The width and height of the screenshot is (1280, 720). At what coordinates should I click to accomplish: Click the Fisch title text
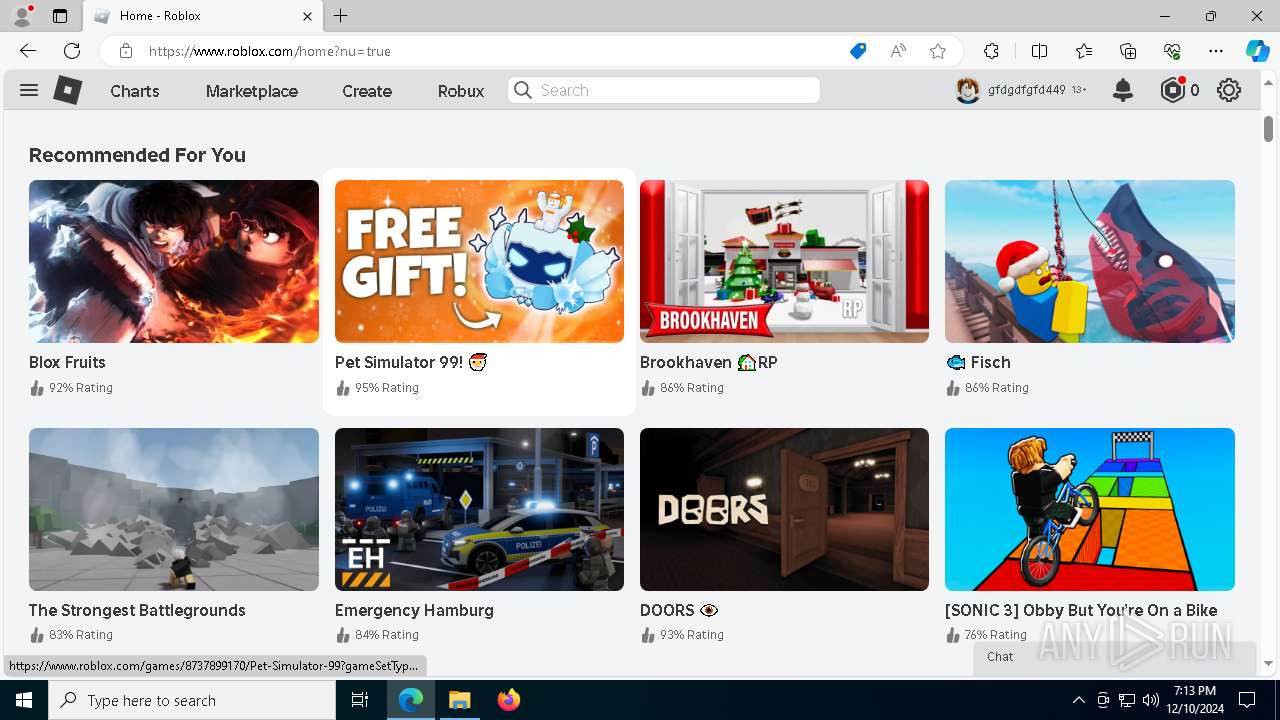[x=978, y=362]
